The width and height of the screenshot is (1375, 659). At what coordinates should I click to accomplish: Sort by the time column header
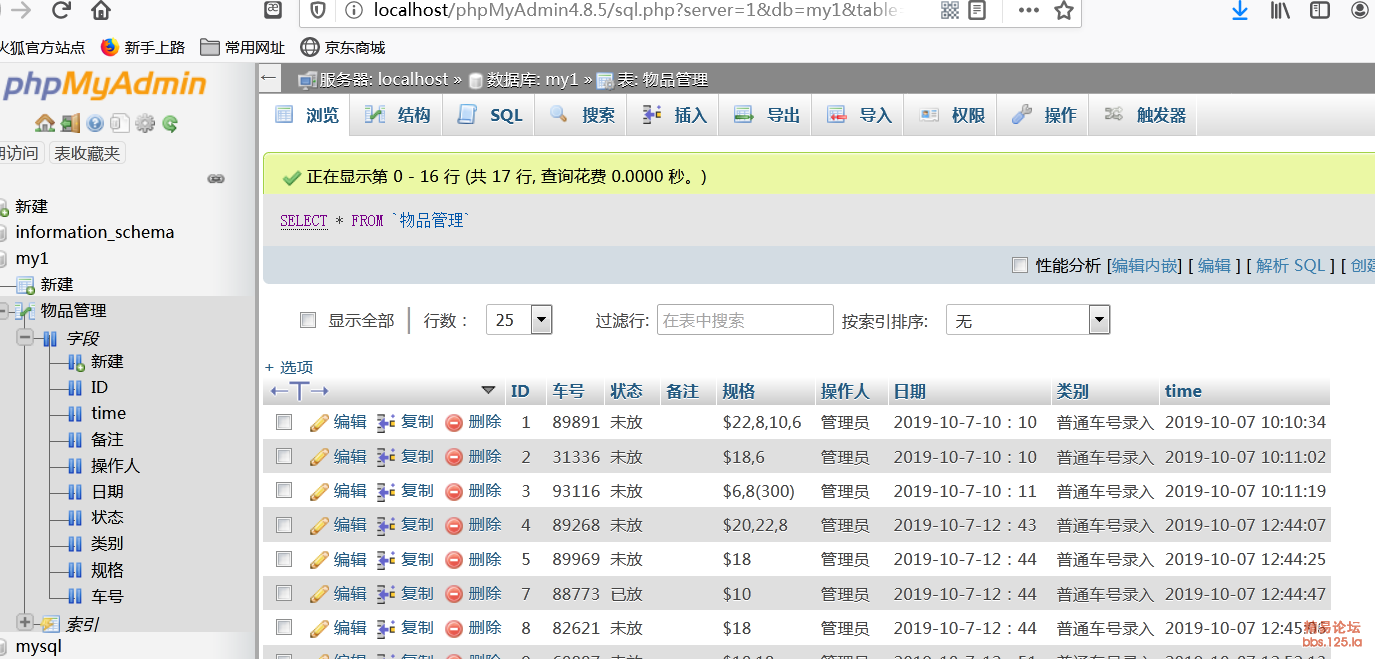click(1183, 391)
